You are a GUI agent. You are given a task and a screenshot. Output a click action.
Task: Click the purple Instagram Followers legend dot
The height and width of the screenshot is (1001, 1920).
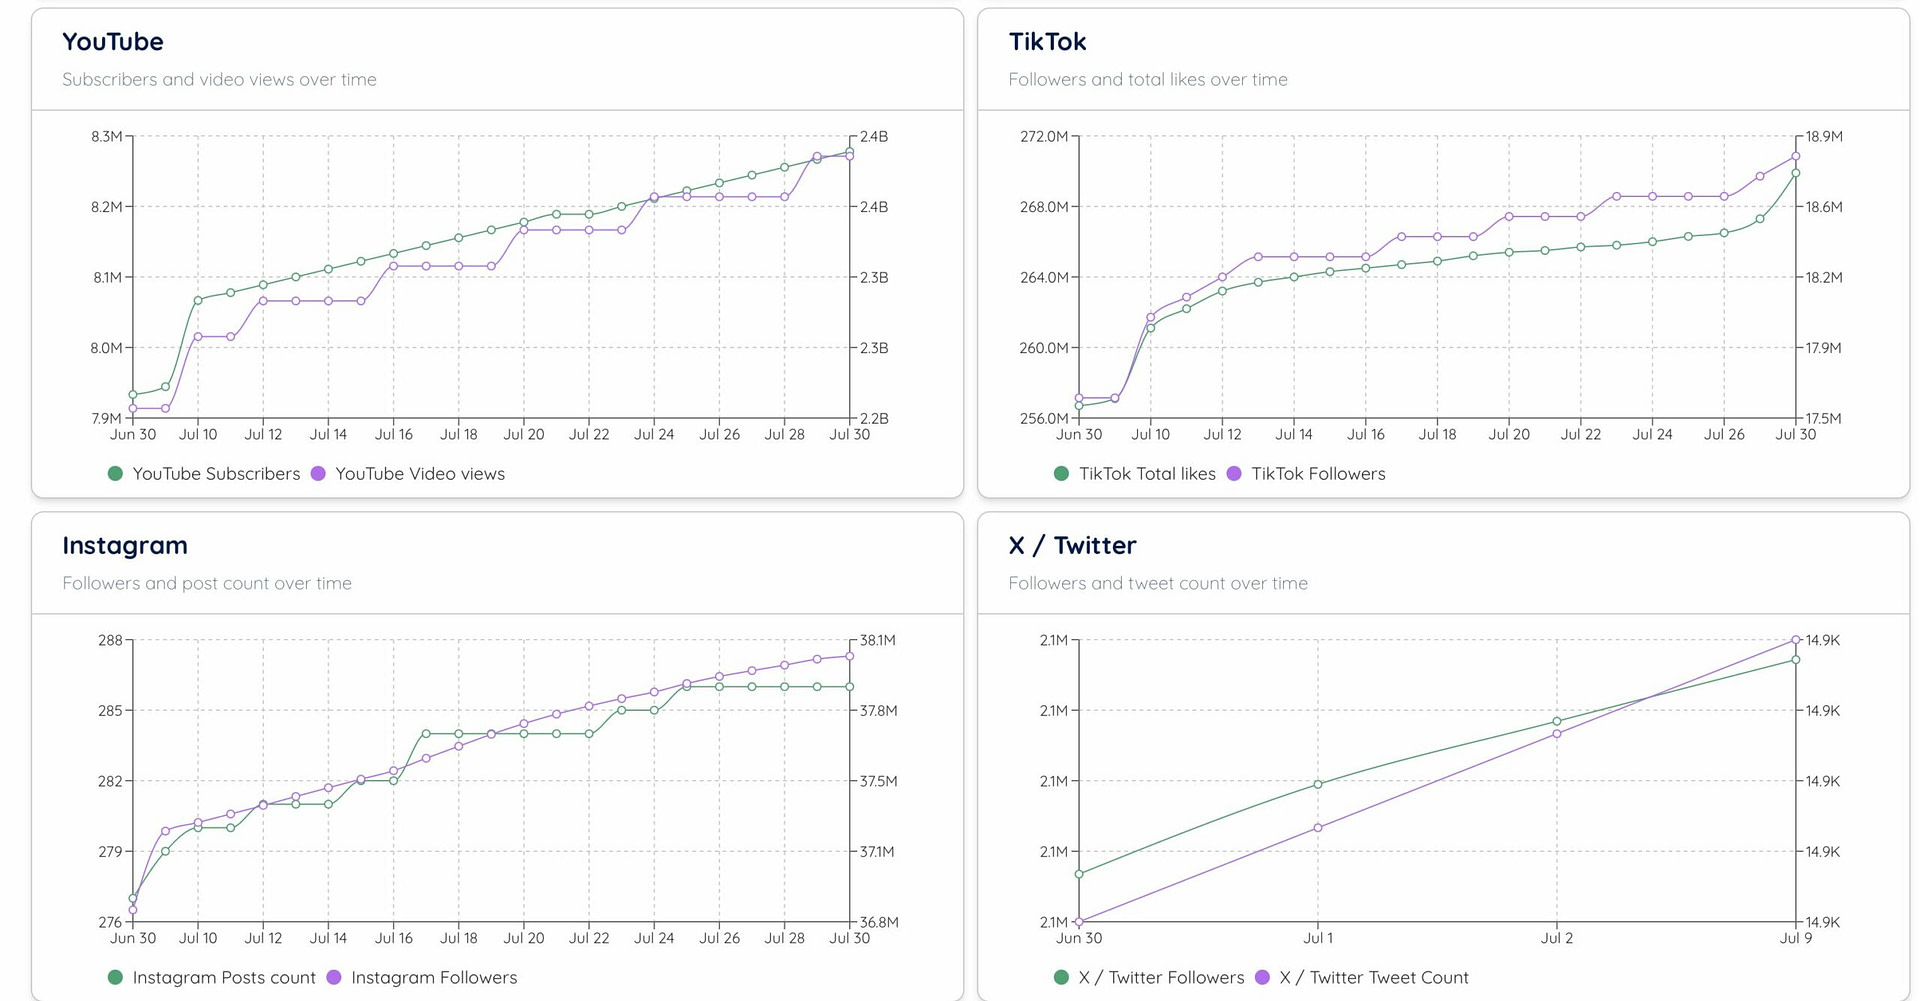click(334, 978)
